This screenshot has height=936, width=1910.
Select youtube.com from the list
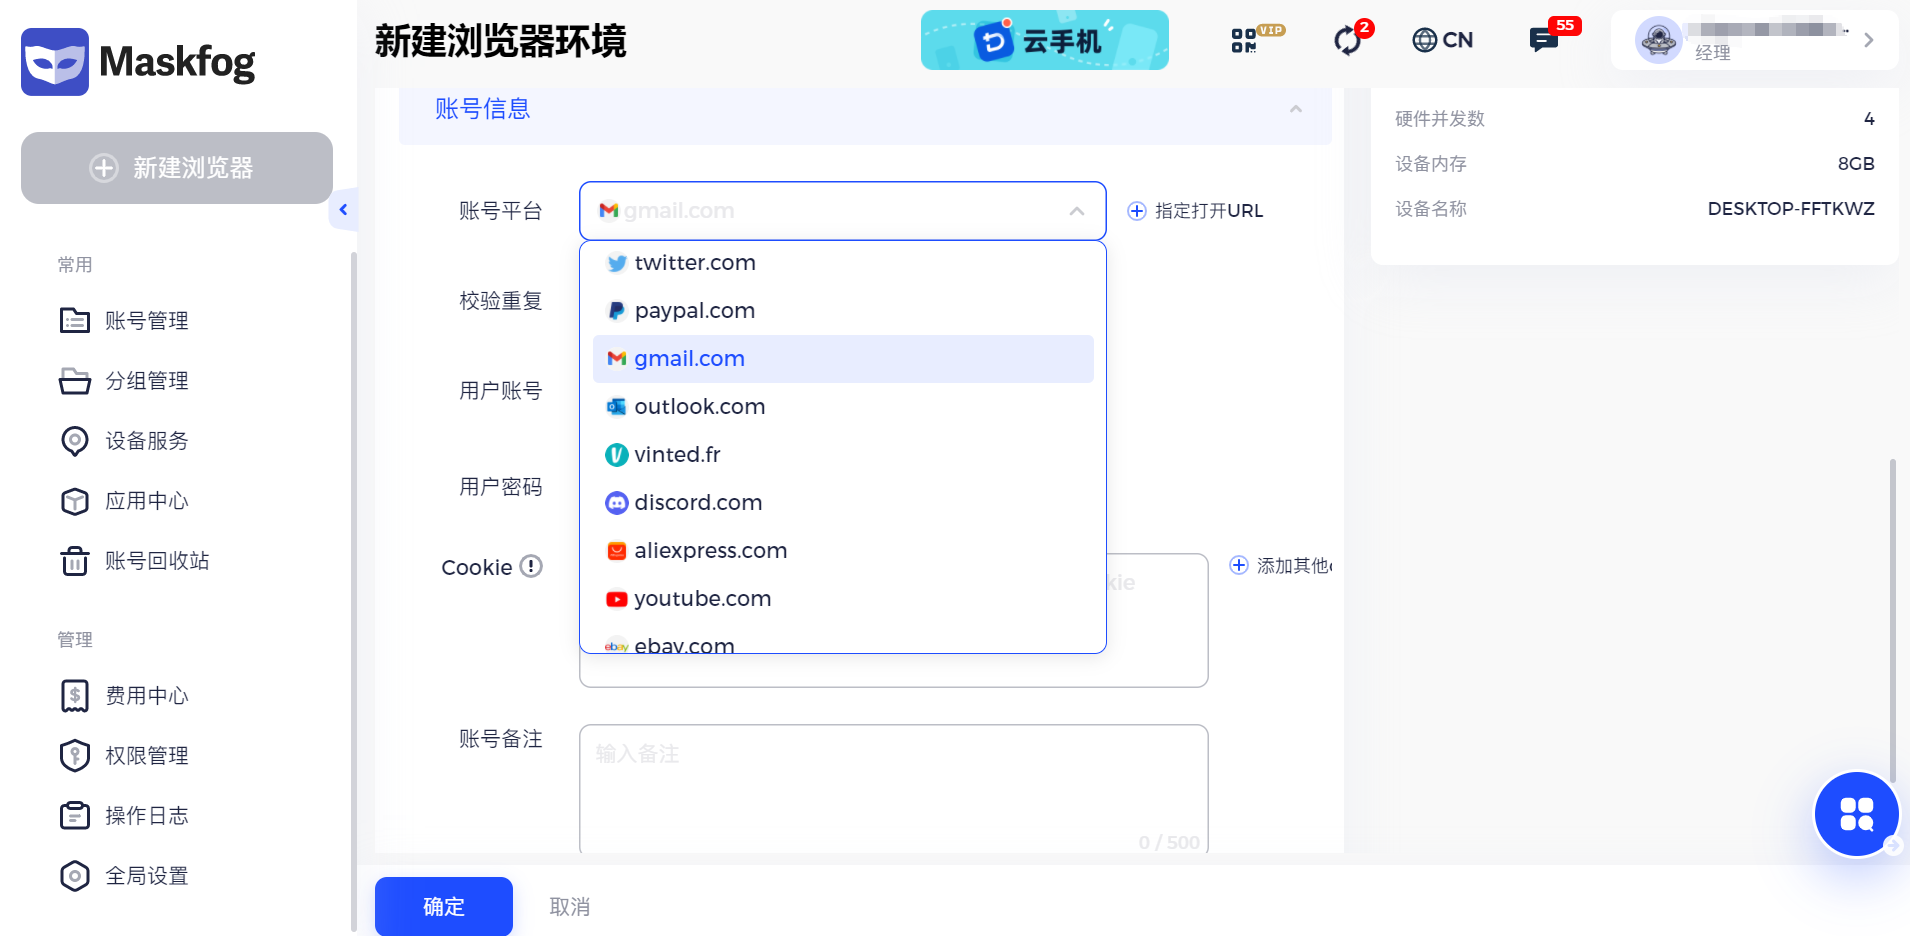click(843, 599)
